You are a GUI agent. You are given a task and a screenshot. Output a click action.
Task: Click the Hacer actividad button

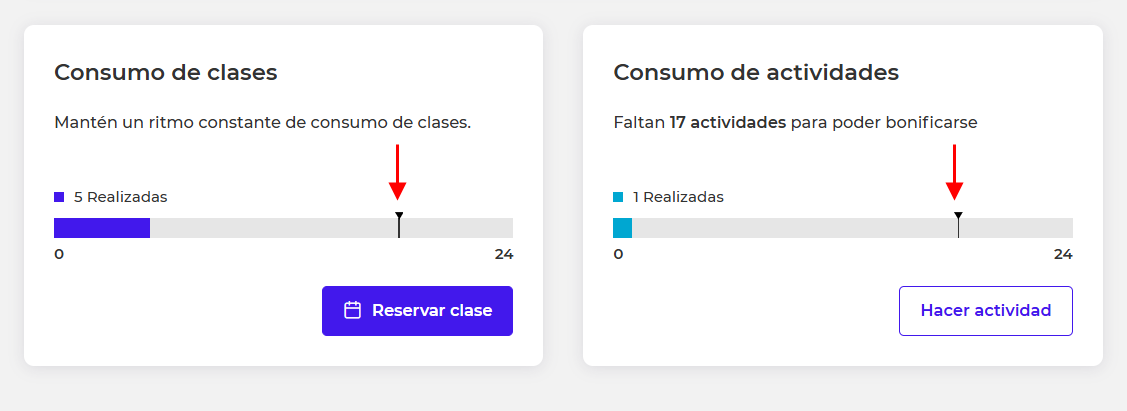(x=985, y=311)
